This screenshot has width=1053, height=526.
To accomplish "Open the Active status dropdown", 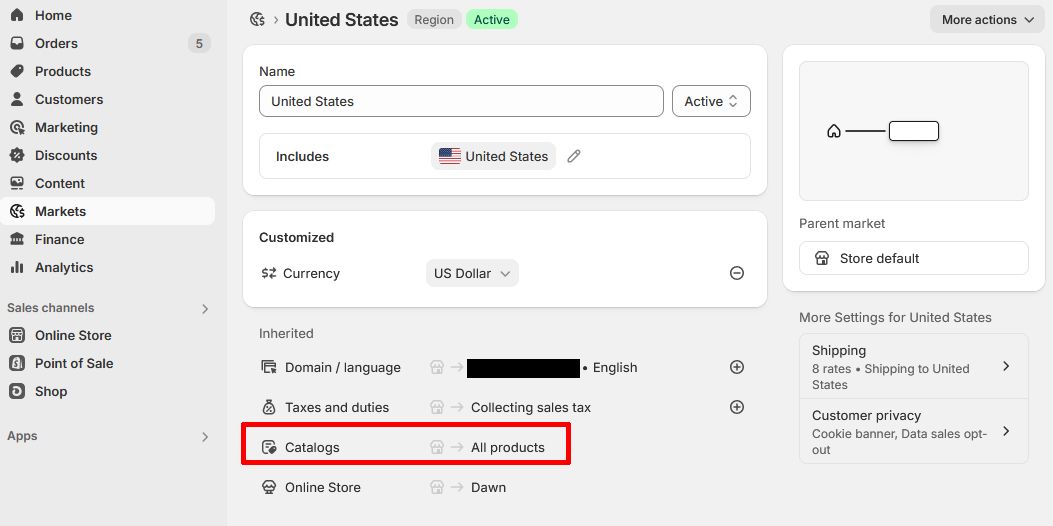I will [x=711, y=101].
